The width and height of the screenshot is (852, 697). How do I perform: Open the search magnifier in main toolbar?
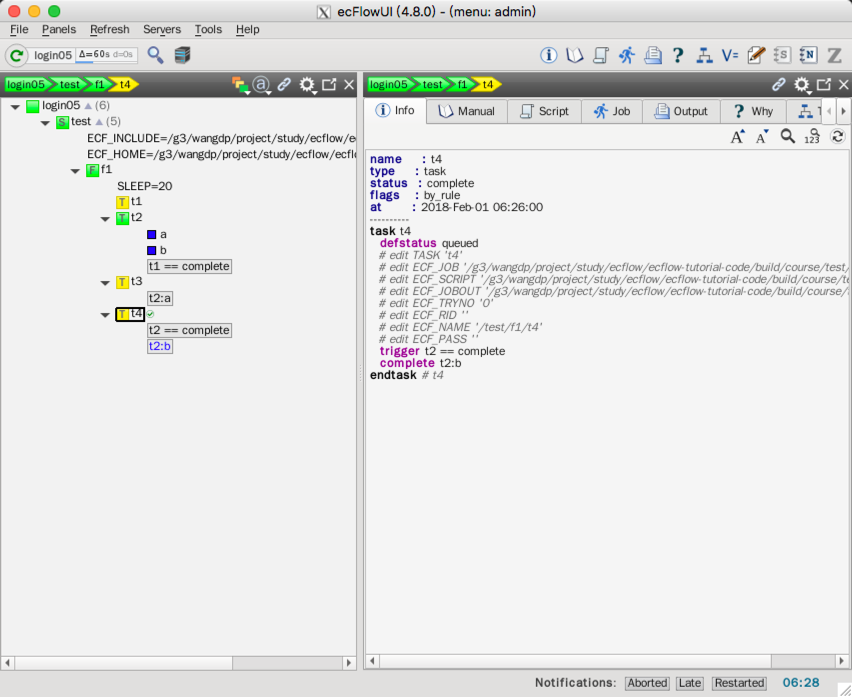click(x=156, y=55)
